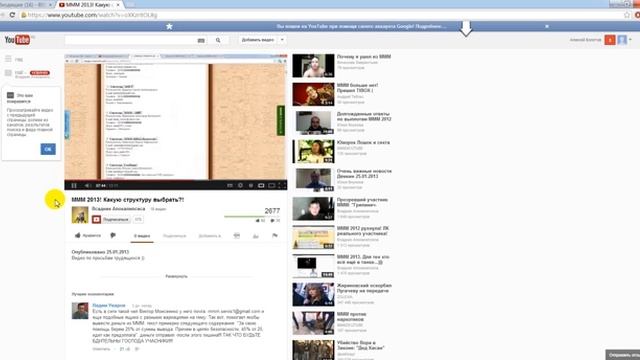Pause the video with the player pause button
Screen dimensions: 640x360
tap(74, 186)
